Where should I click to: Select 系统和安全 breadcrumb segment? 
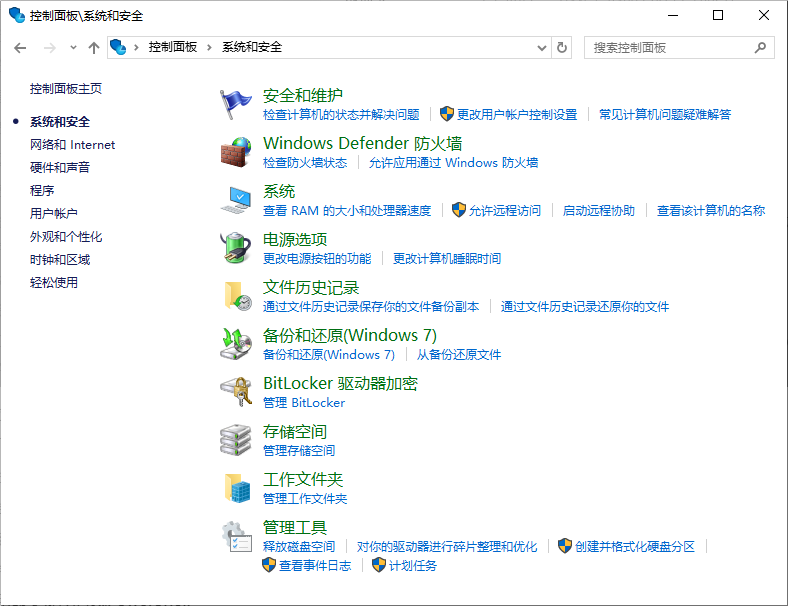pos(252,47)
